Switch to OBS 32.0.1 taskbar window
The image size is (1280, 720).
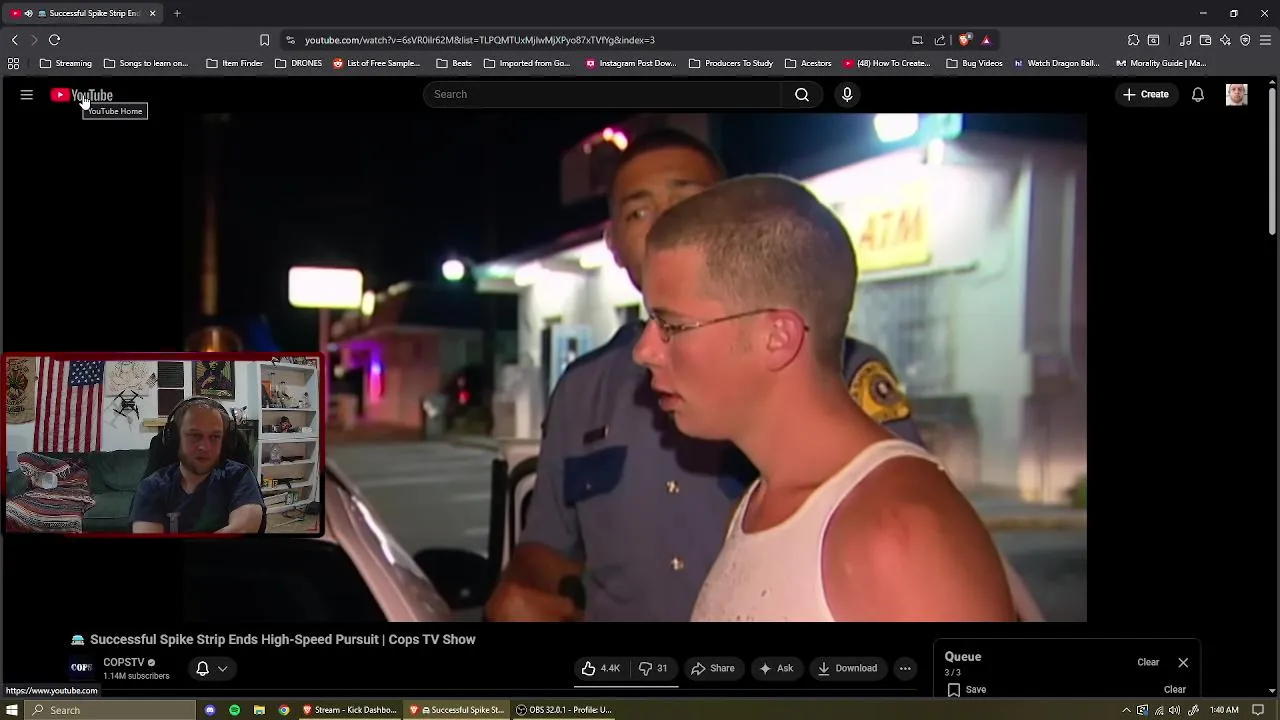[564, 710]
